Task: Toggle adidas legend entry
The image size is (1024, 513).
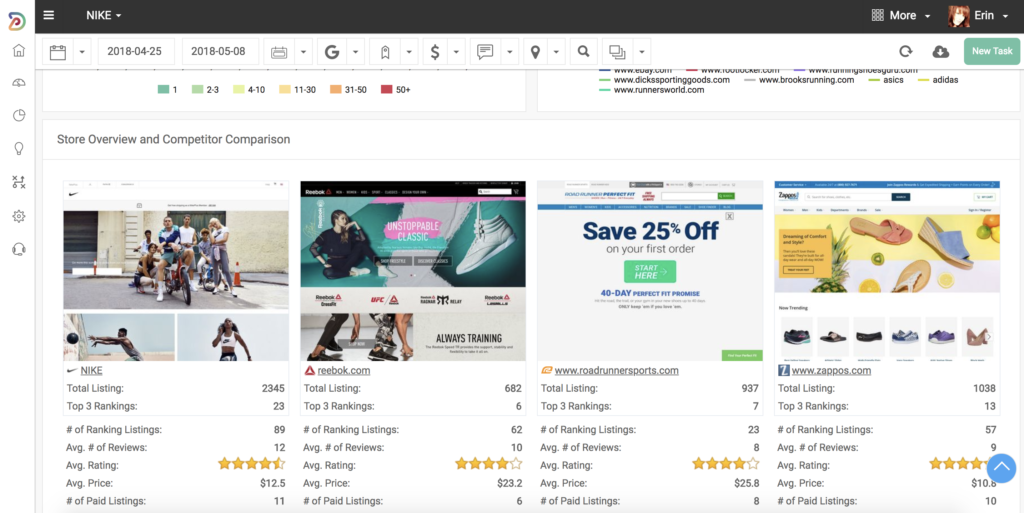Action: [x=938, y=80]
